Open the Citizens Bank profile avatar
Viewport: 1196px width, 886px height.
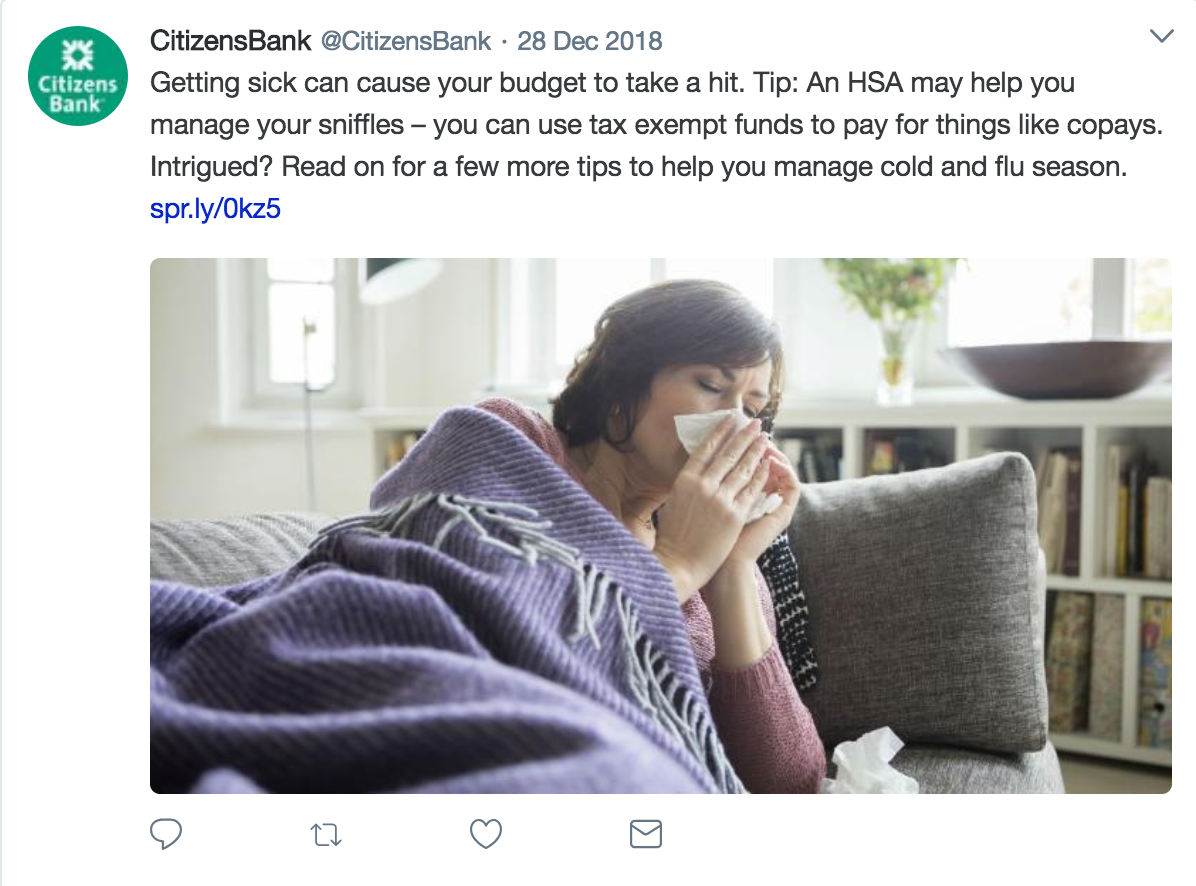point(78,76)
